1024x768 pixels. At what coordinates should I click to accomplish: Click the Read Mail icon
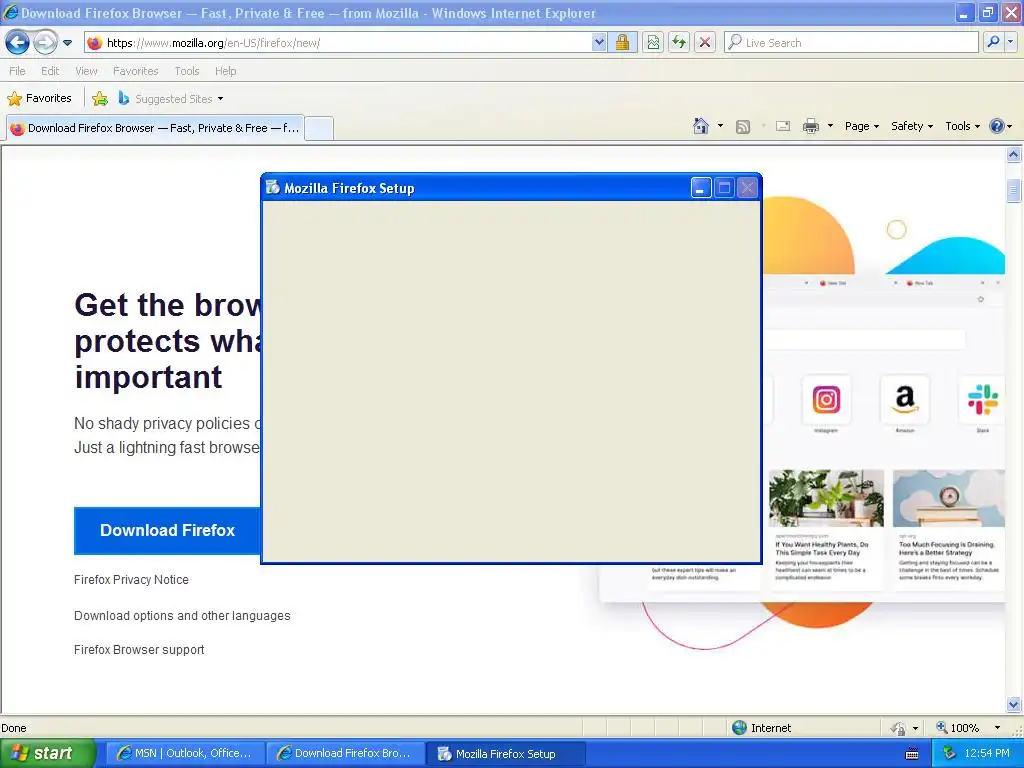pos(783,126)
